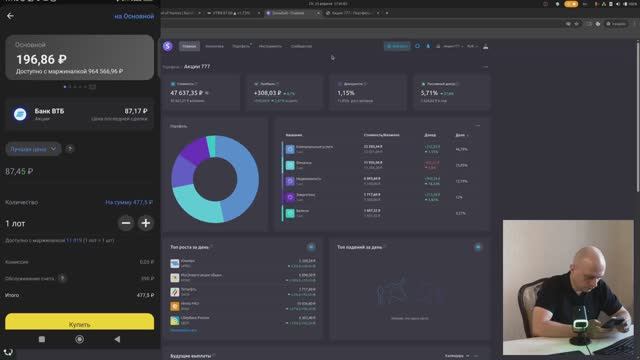Tap the question mark beside Лучшая цена

70,149
